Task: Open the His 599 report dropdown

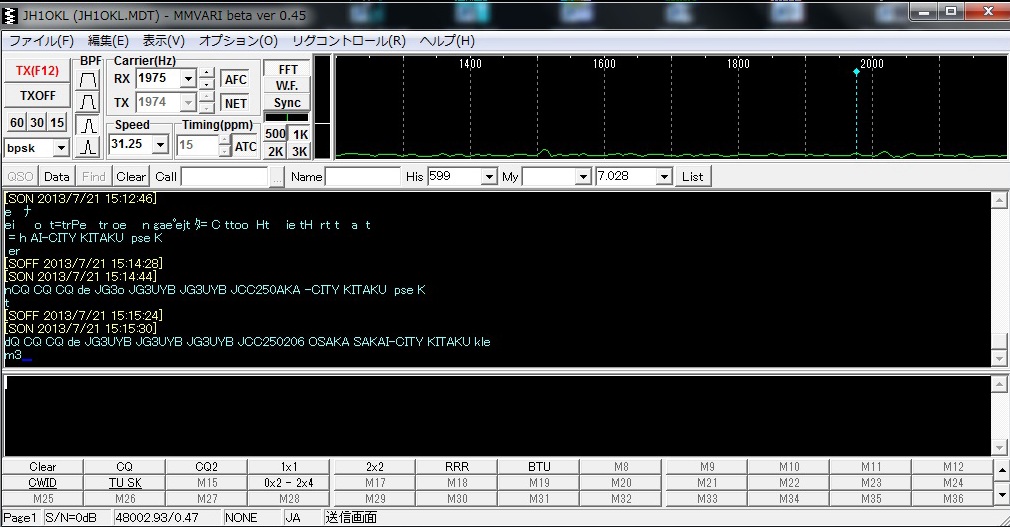Action: point(489,176)
